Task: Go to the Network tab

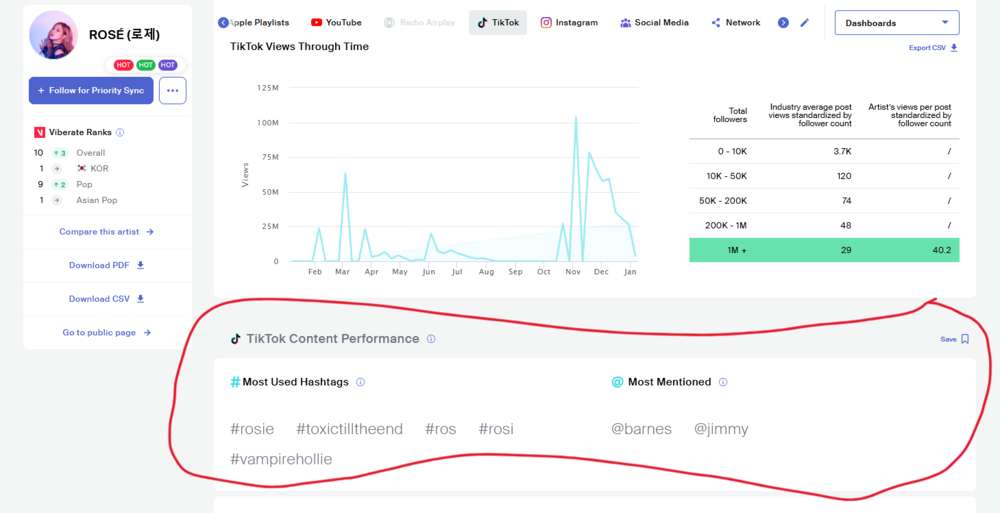Action: click(x=736, y=23)
